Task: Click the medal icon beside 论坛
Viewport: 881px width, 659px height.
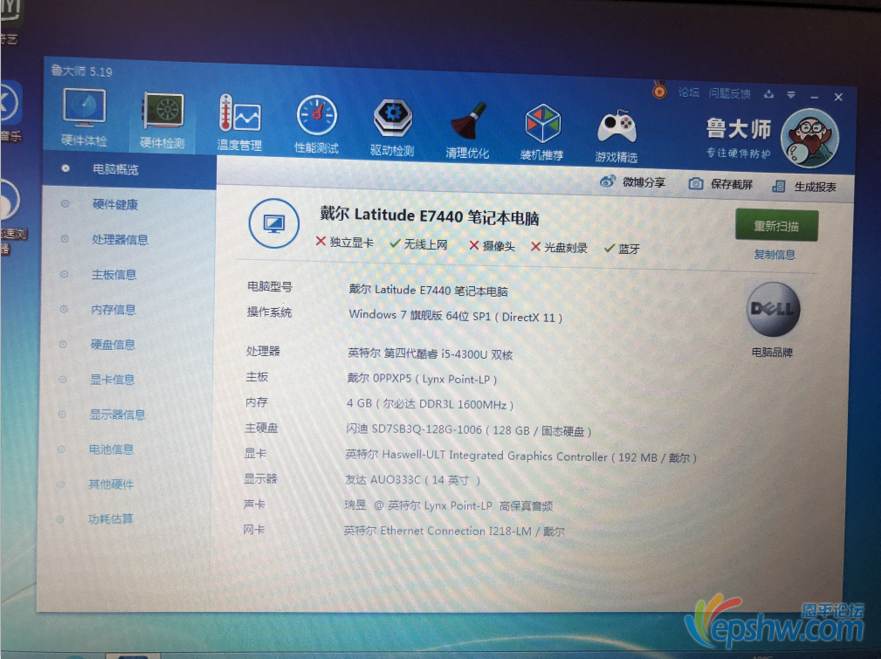Action: (660, 90)
